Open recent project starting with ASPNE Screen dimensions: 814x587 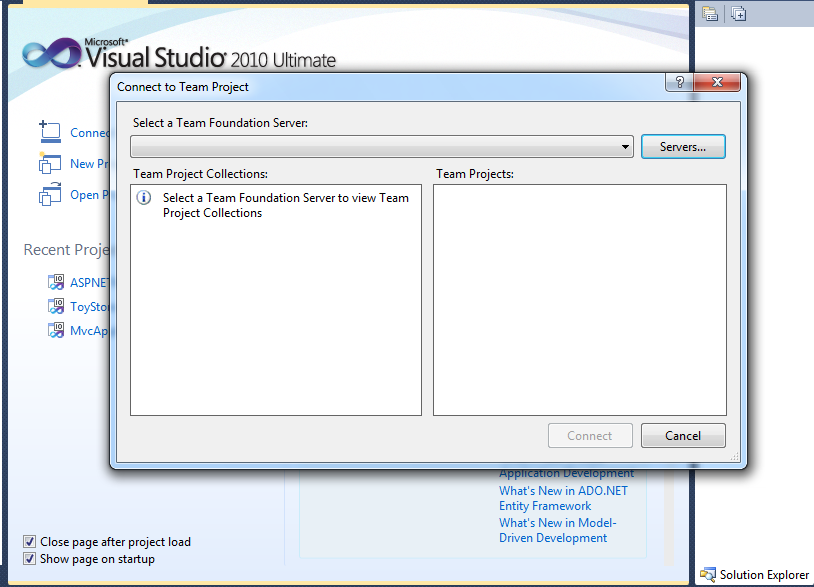(90, 282)
